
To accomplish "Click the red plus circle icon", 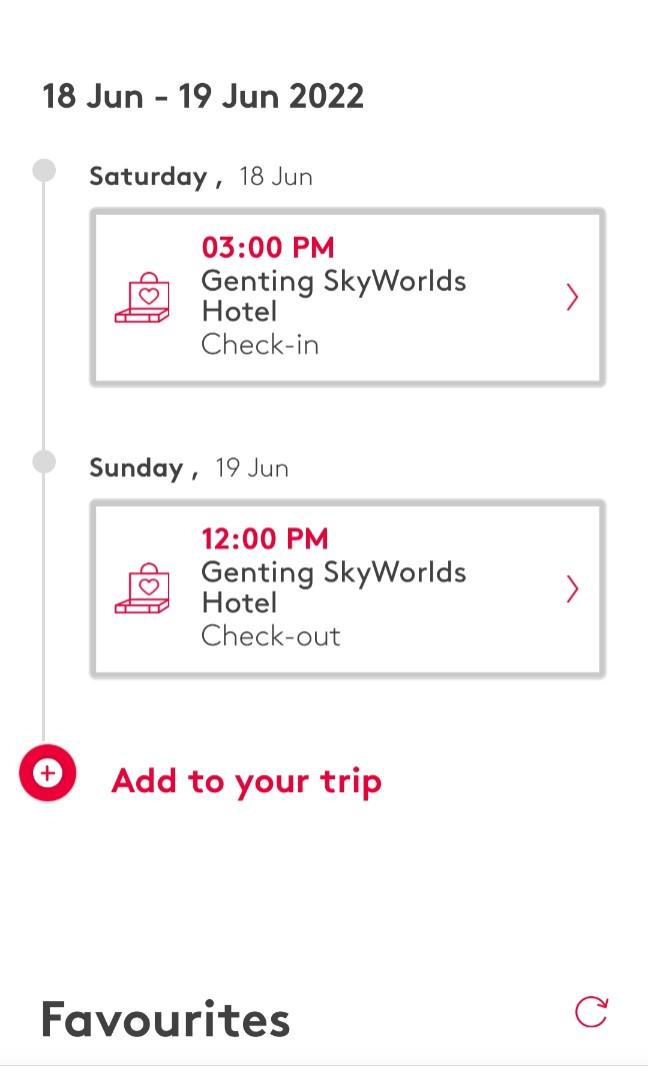I will [x=47, y=773].
